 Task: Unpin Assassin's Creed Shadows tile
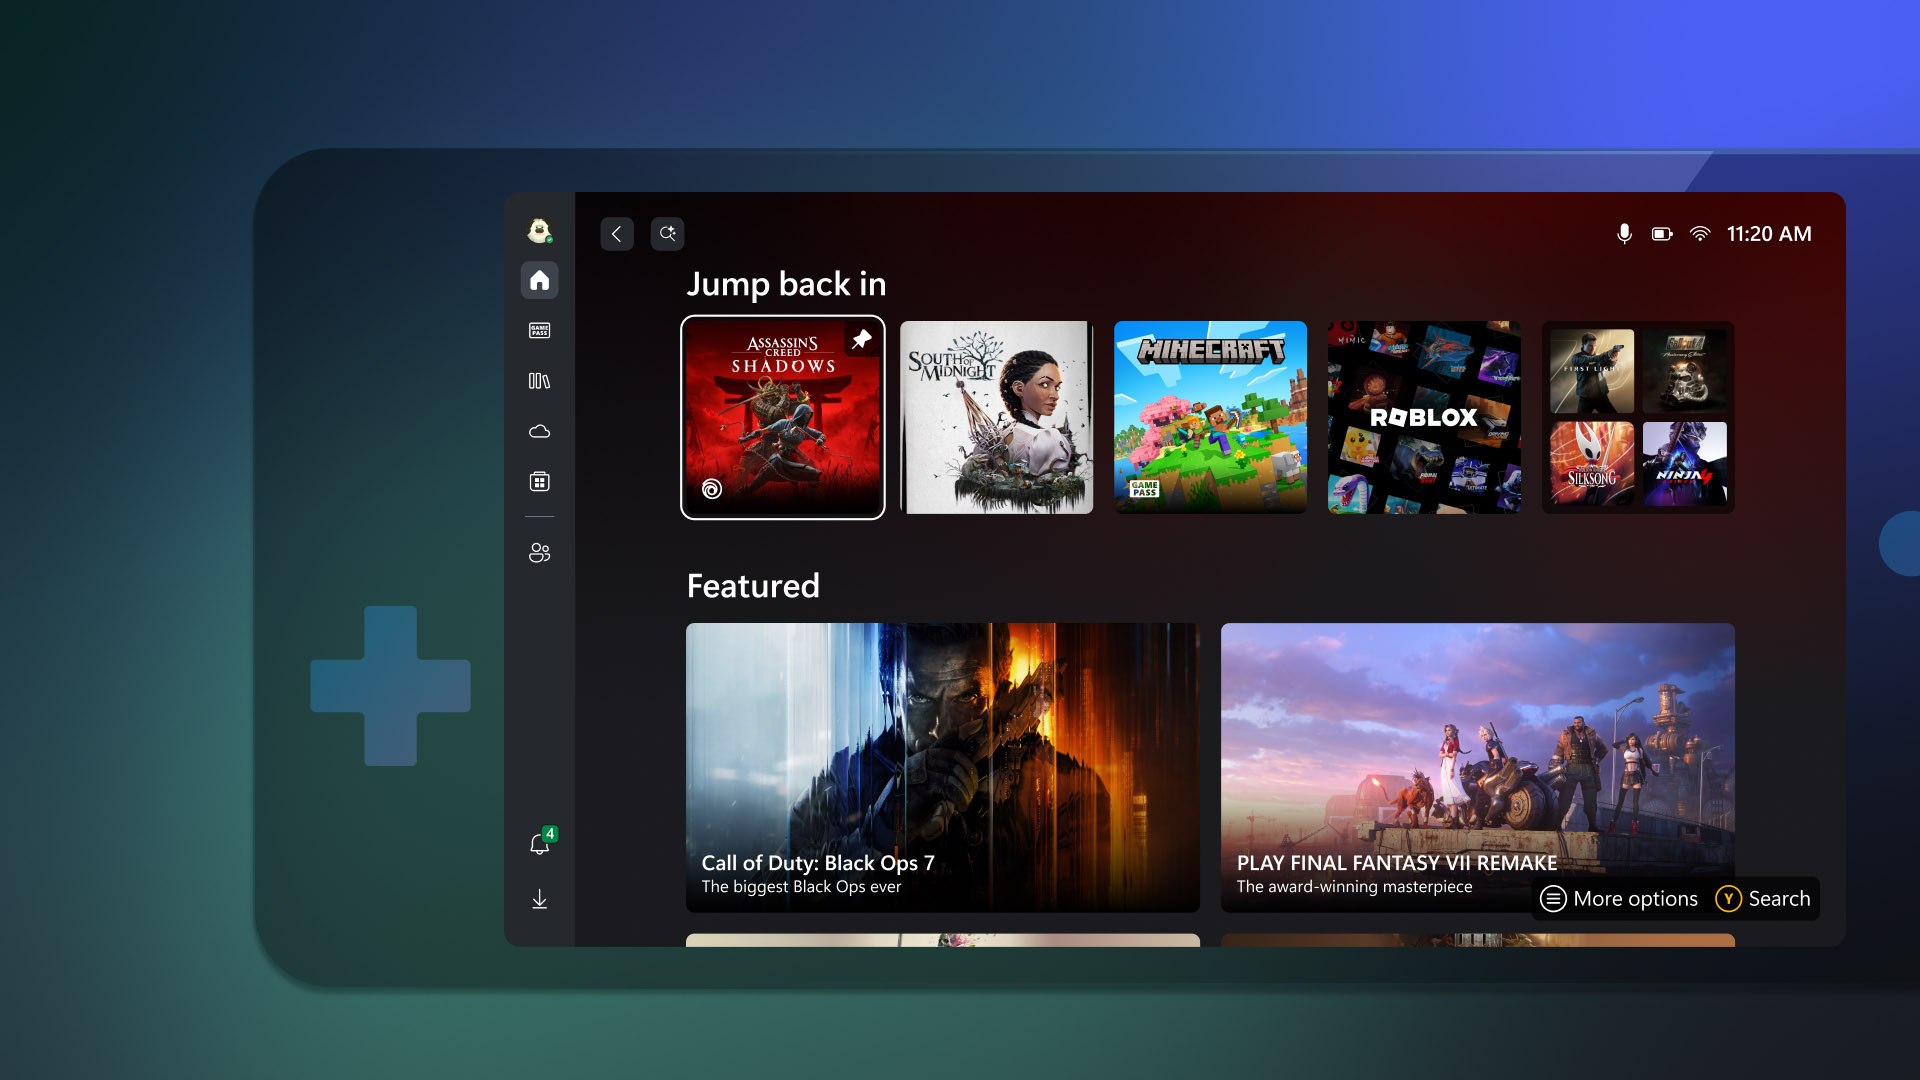pos(860,339)
